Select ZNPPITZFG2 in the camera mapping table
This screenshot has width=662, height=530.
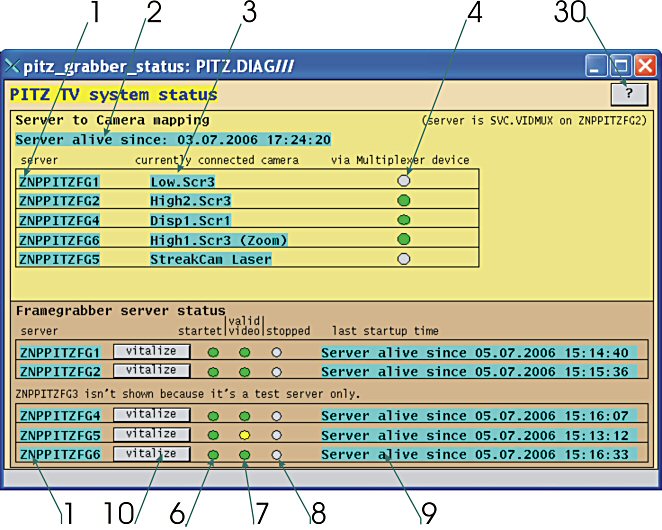click(x=59, y=201)
